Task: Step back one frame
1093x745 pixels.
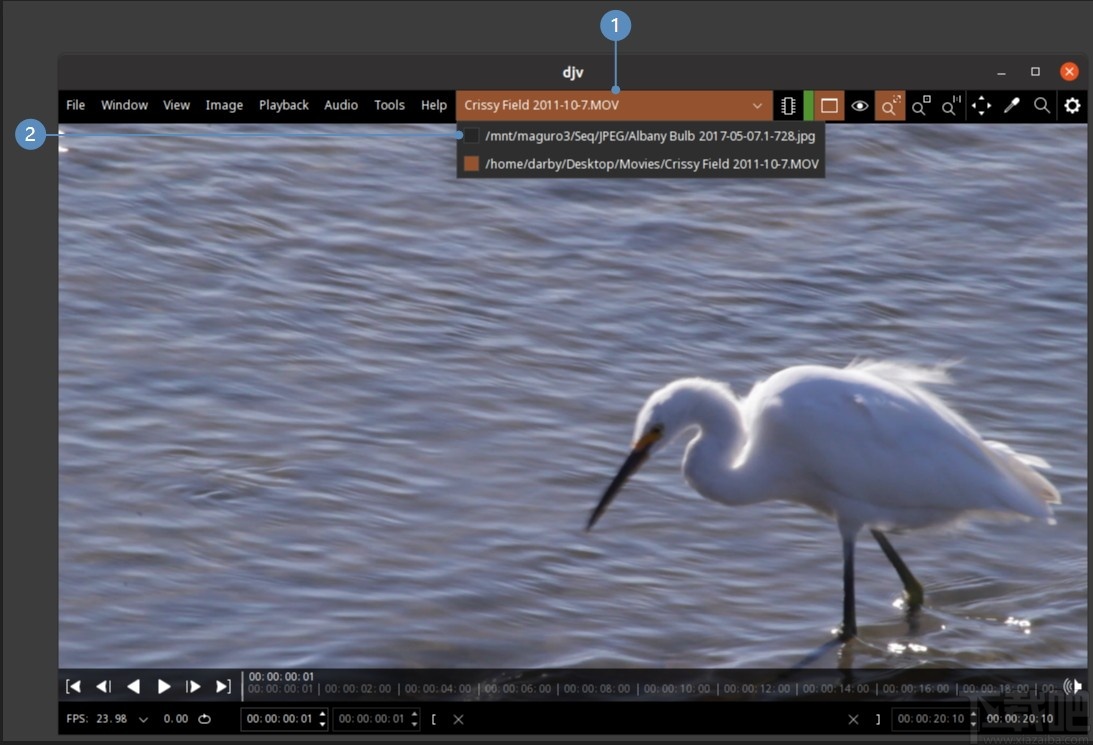Action: (103, 686)
